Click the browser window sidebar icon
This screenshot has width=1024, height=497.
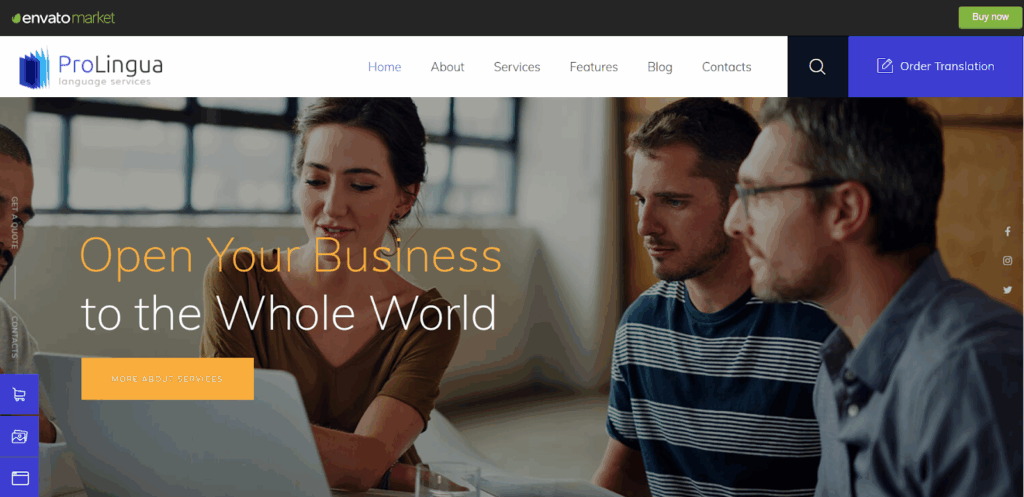coord(20,478)
